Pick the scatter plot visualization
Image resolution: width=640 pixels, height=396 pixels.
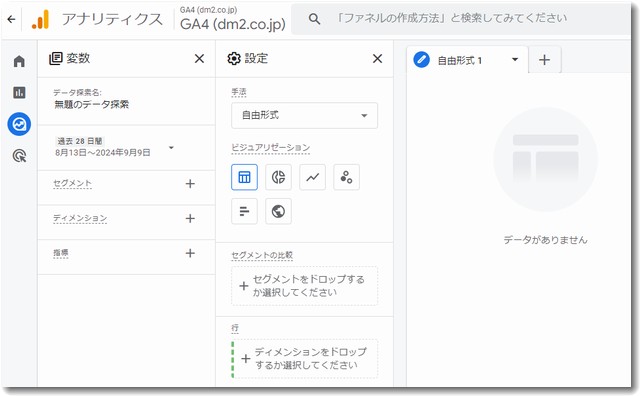(x=346, y=177)
